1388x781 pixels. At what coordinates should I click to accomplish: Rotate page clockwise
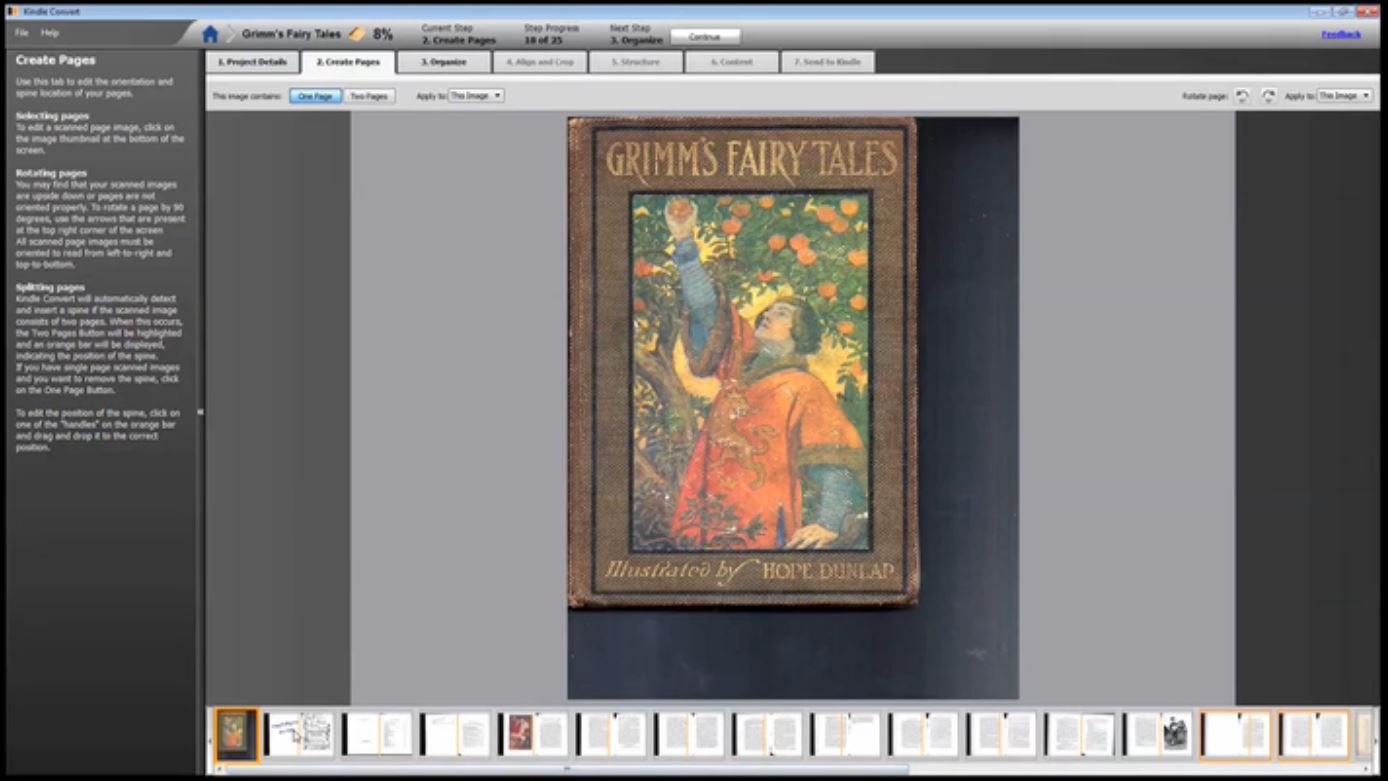click(1268, 96)
